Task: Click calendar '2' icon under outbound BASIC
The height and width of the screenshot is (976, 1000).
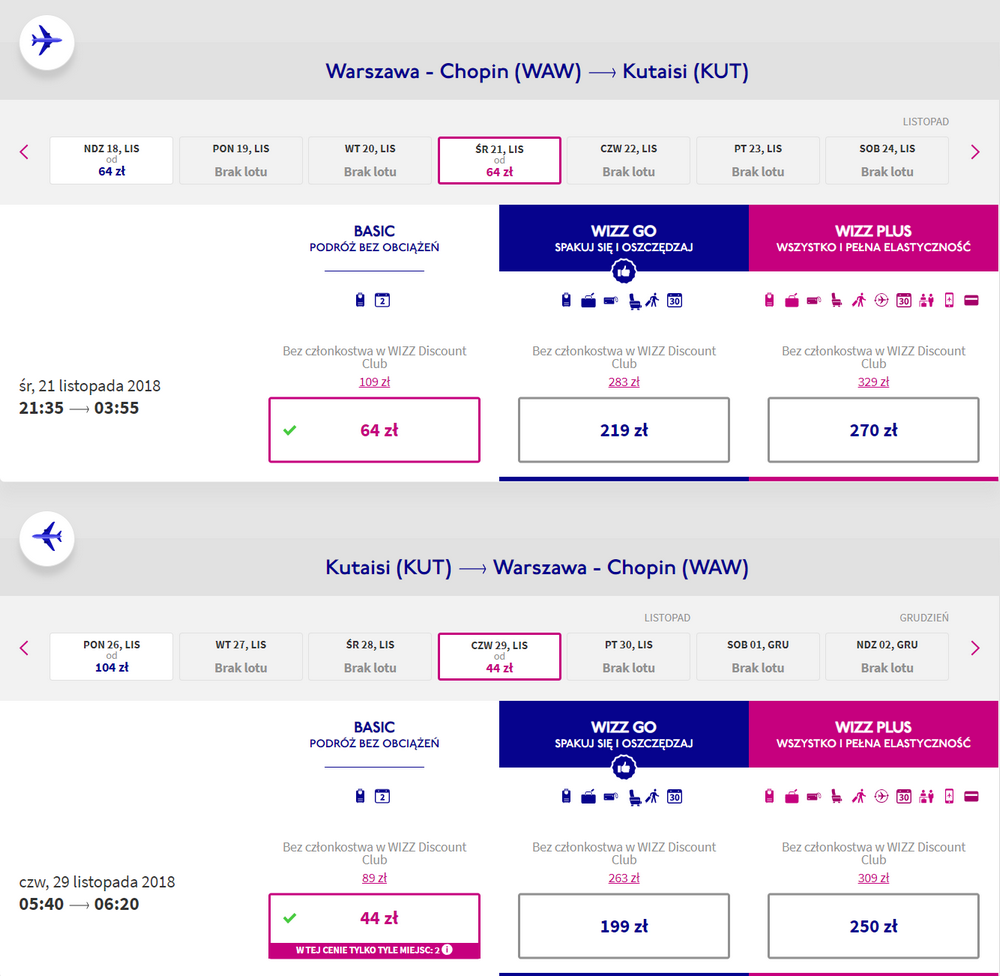Action: coord(382,300)
